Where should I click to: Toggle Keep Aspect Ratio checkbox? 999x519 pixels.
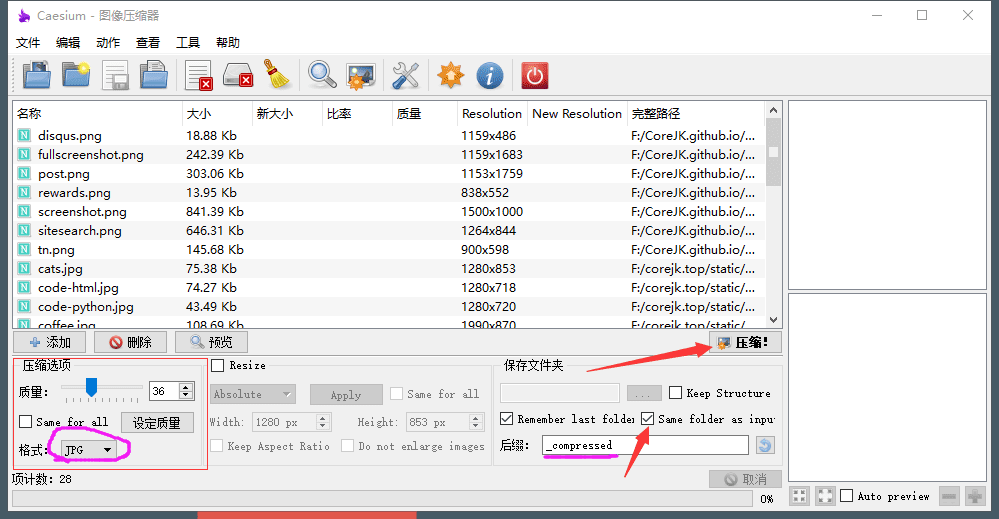pyautogui.click(x=217, y=446)
